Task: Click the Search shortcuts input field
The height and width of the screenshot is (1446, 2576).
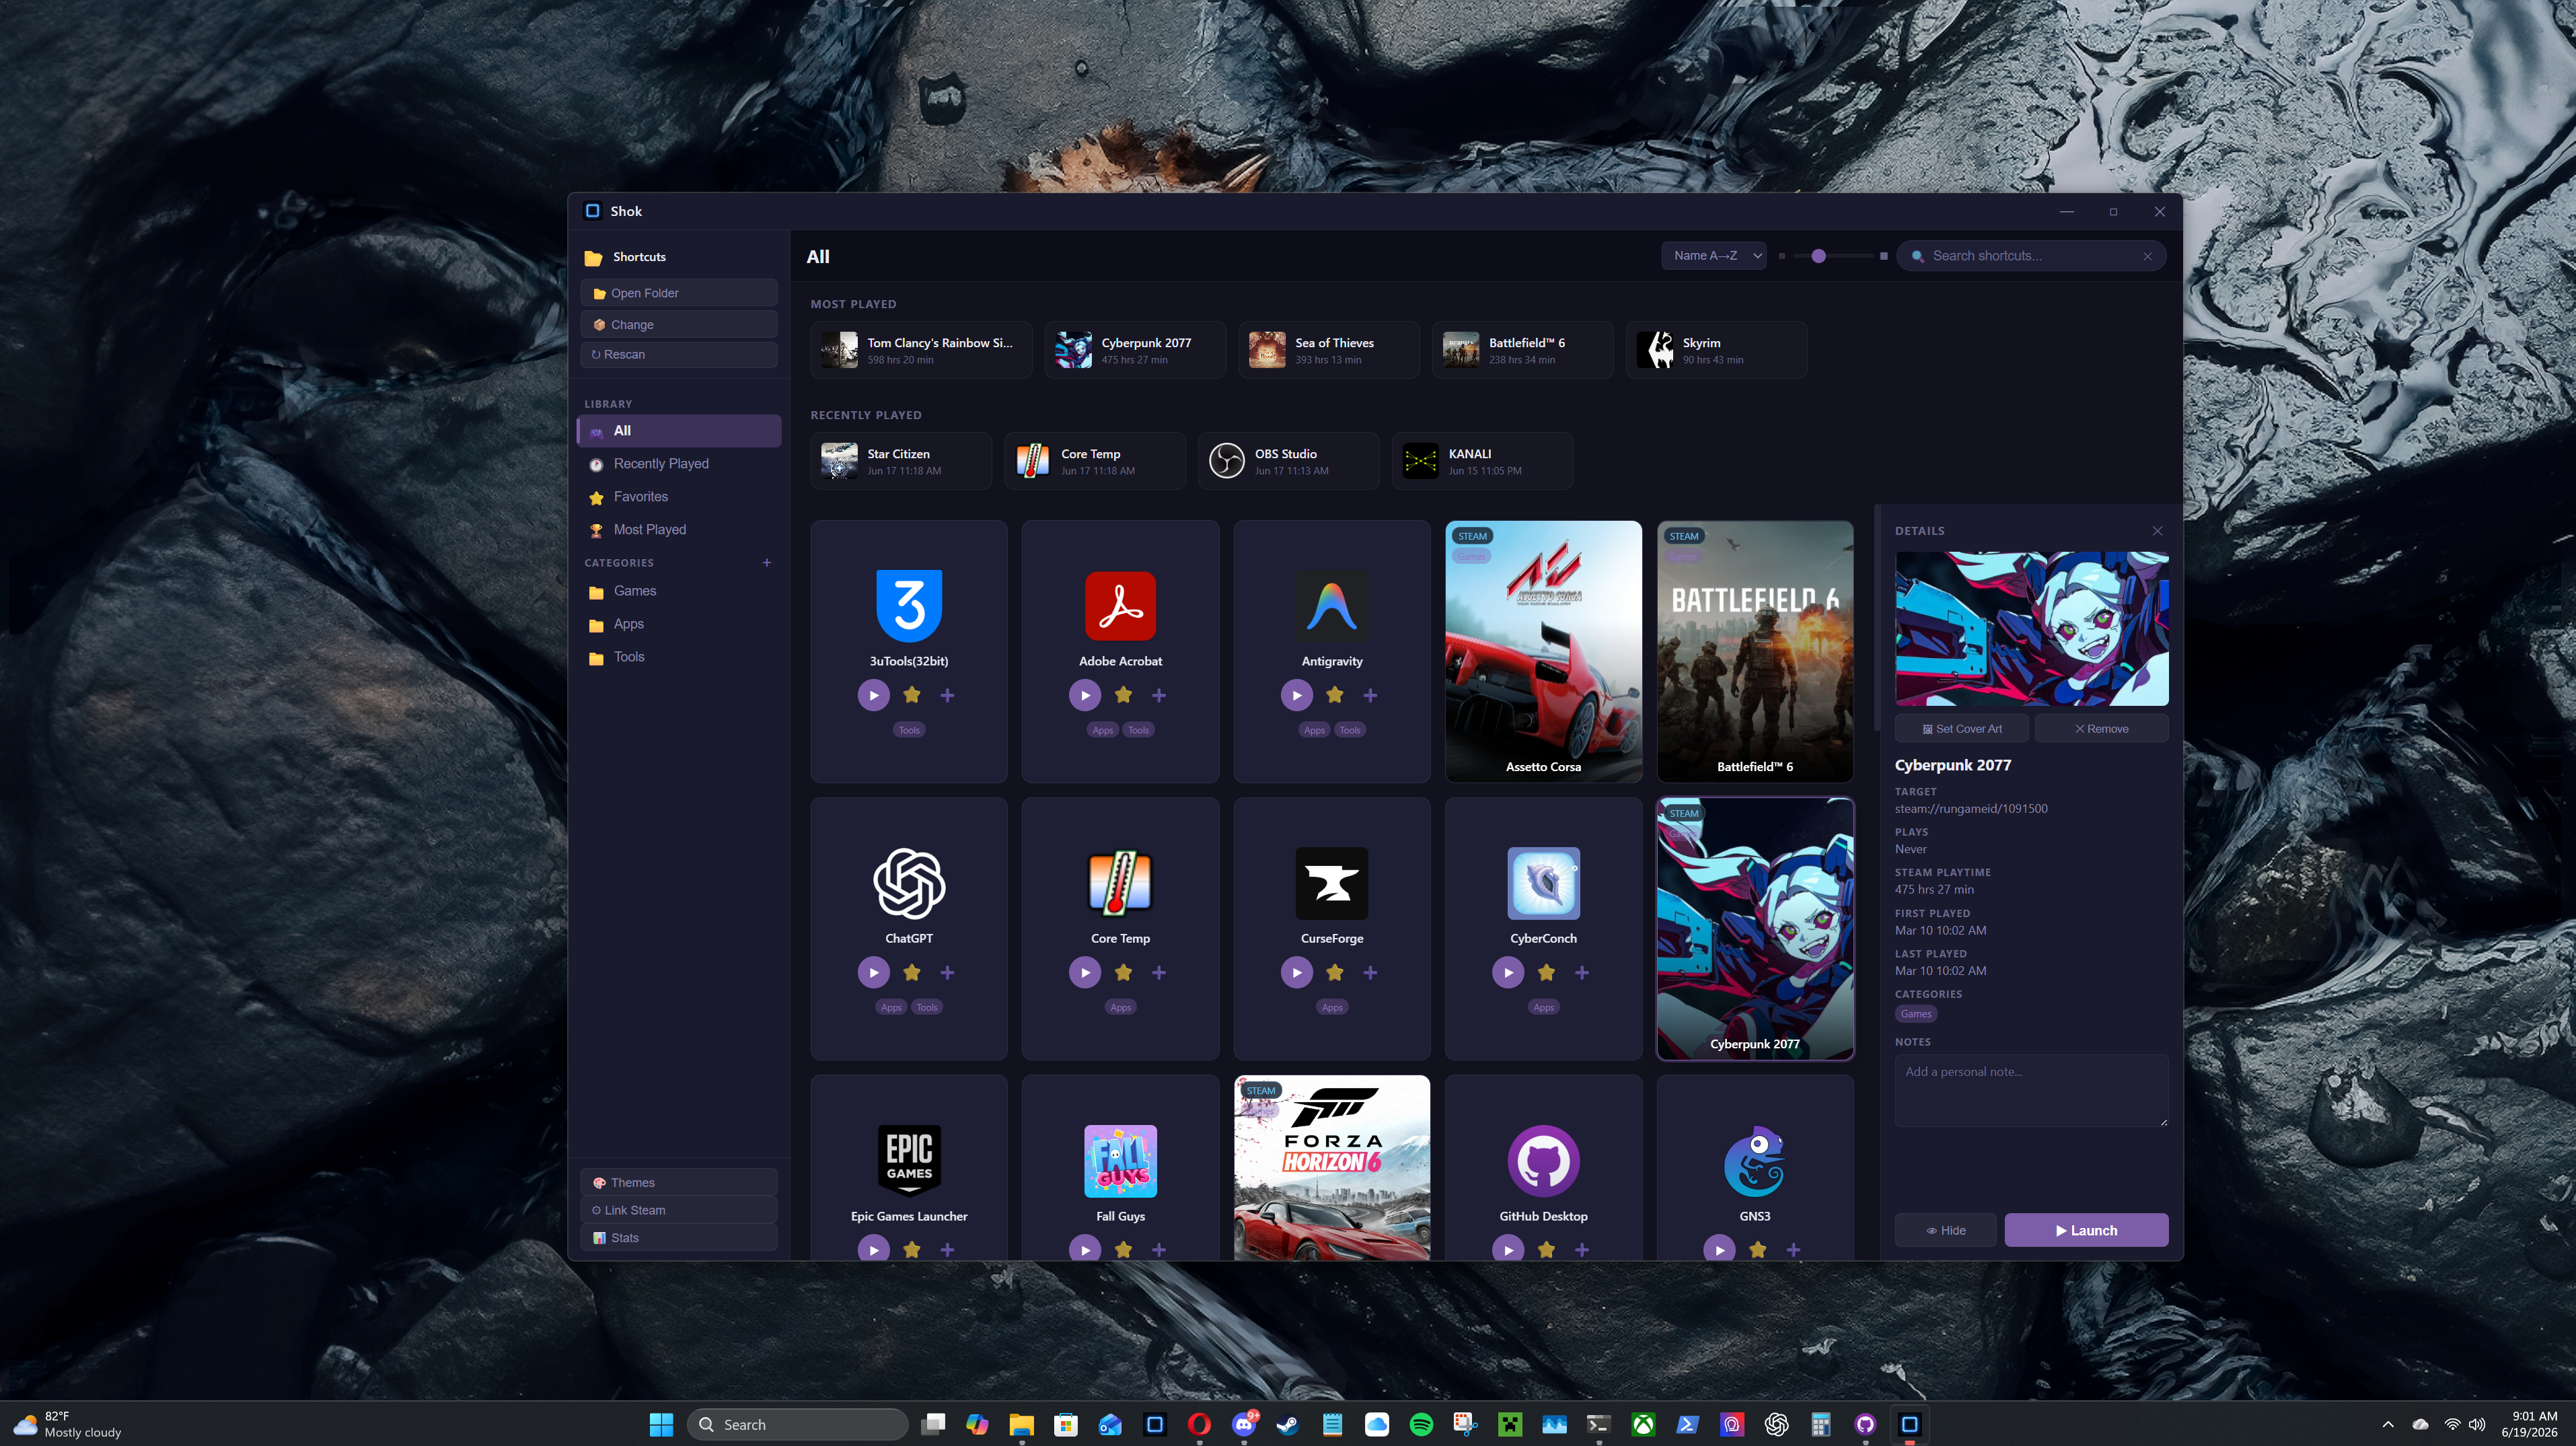Action: coord(2032,256)
